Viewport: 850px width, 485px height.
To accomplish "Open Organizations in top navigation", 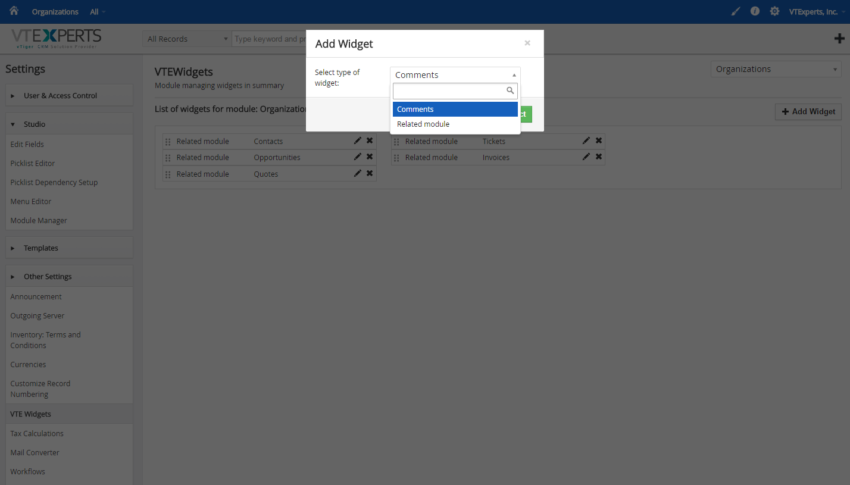I will click(x=55, y=11).
